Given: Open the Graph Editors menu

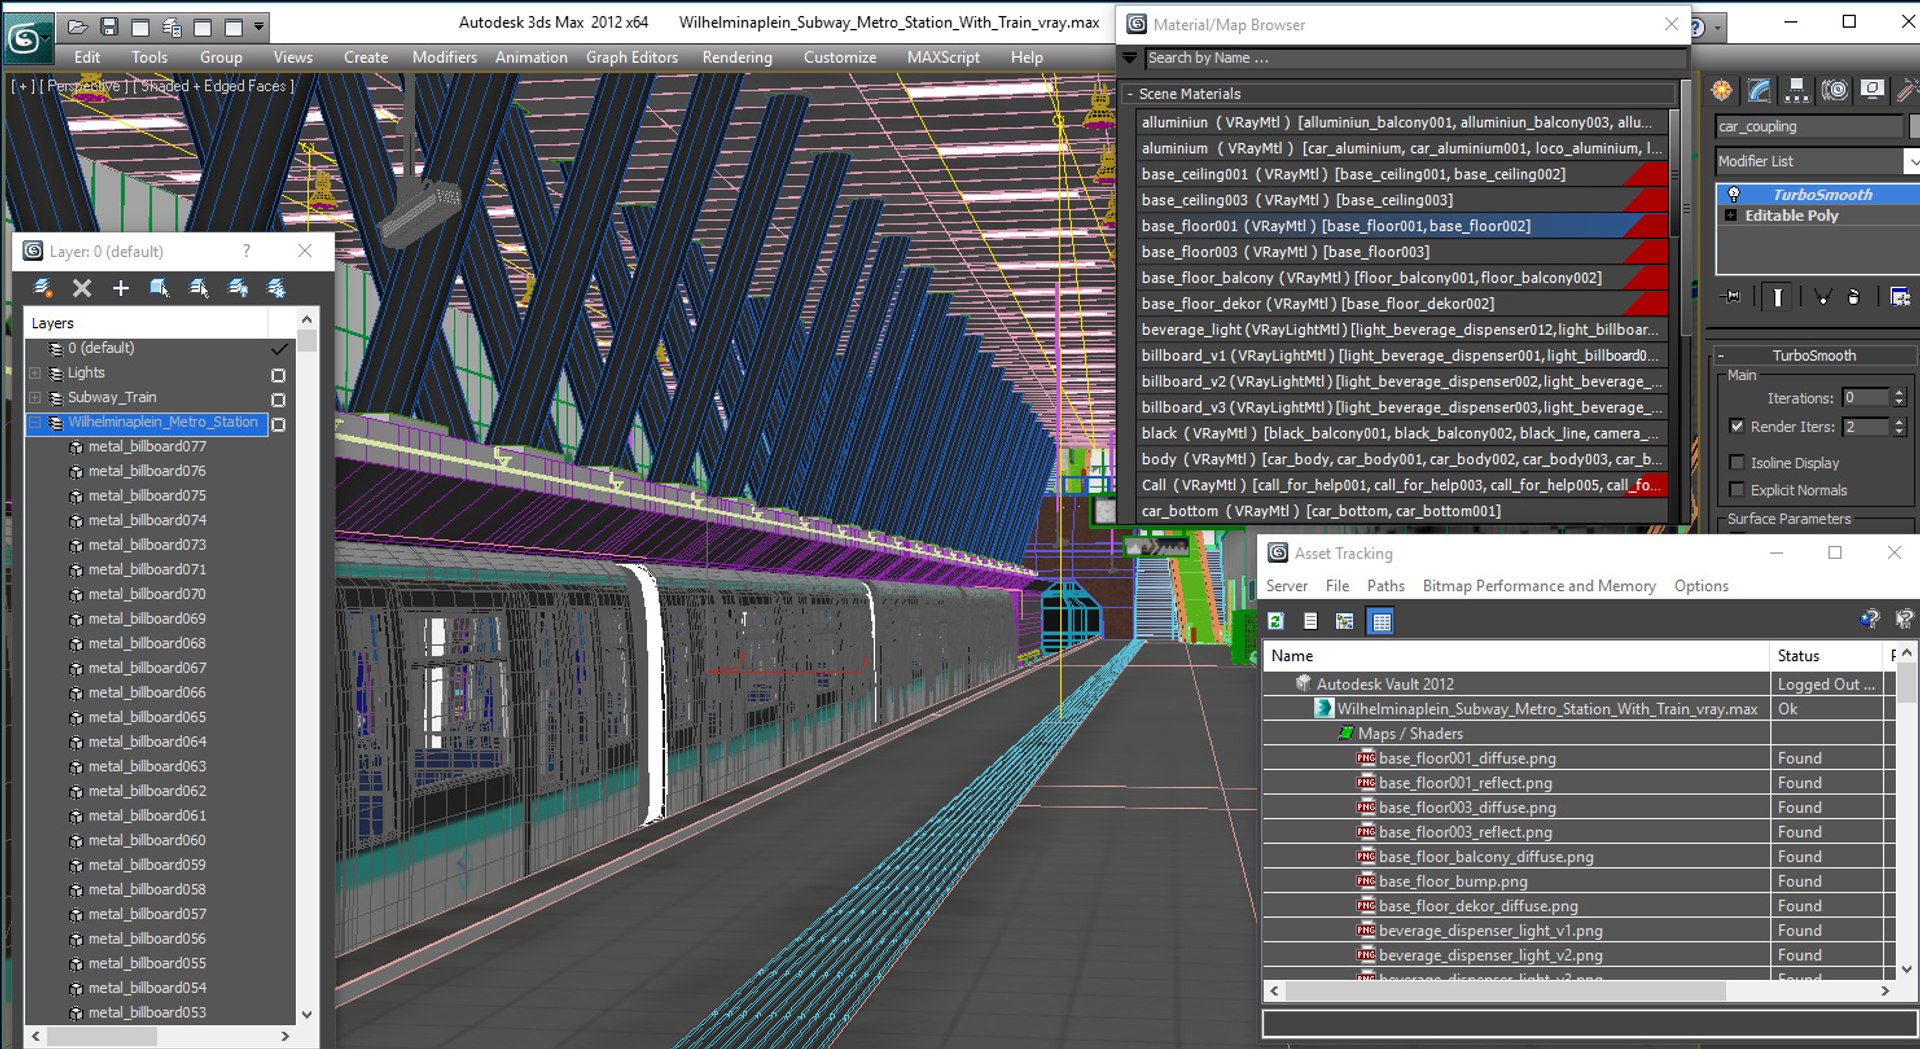Looking at the screenshot, I should coord(632,57).
